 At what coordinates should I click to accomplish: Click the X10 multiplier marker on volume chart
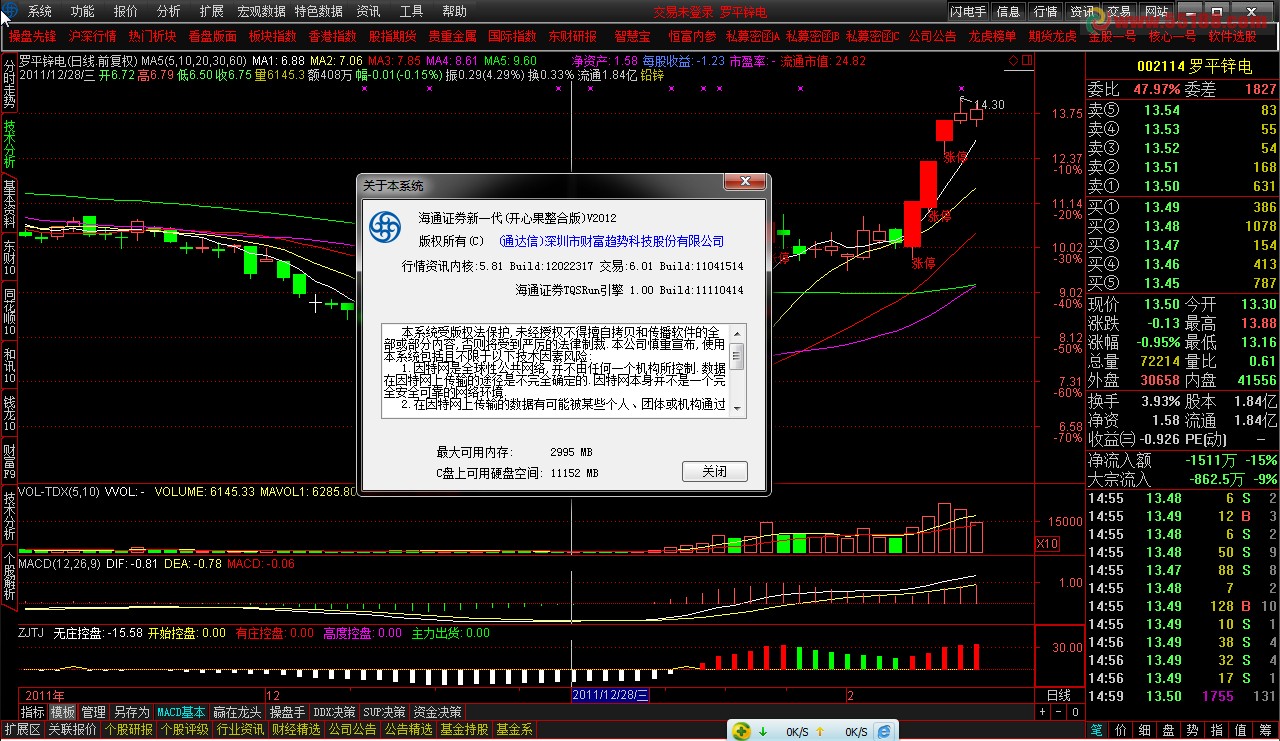pos(1047,543)
